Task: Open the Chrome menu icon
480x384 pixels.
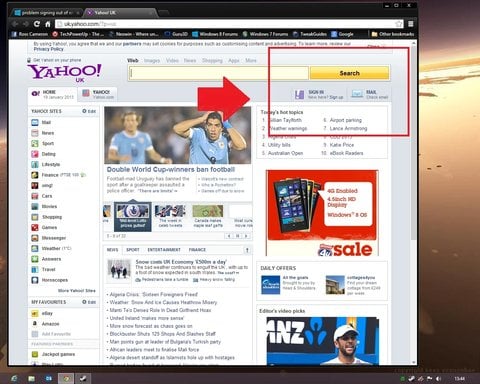Action: (411, 24)
